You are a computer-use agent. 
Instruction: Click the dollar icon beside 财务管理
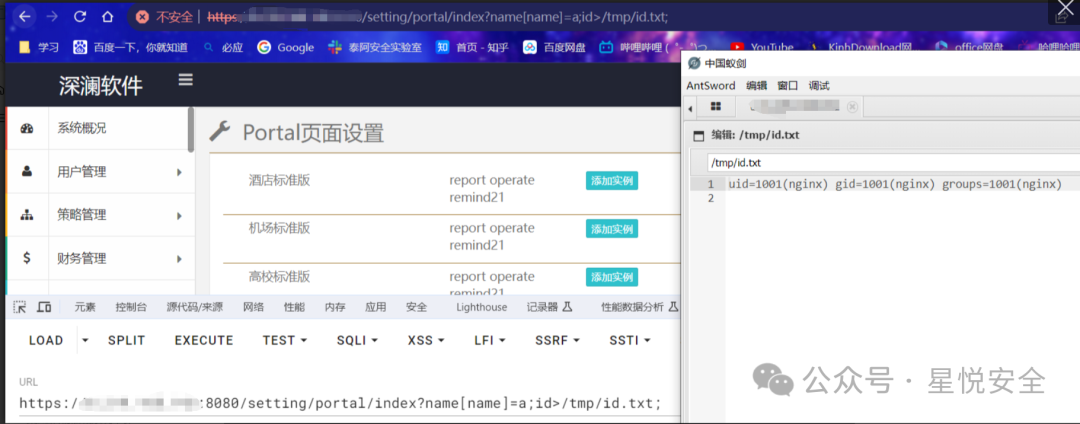tap(27, 258)
